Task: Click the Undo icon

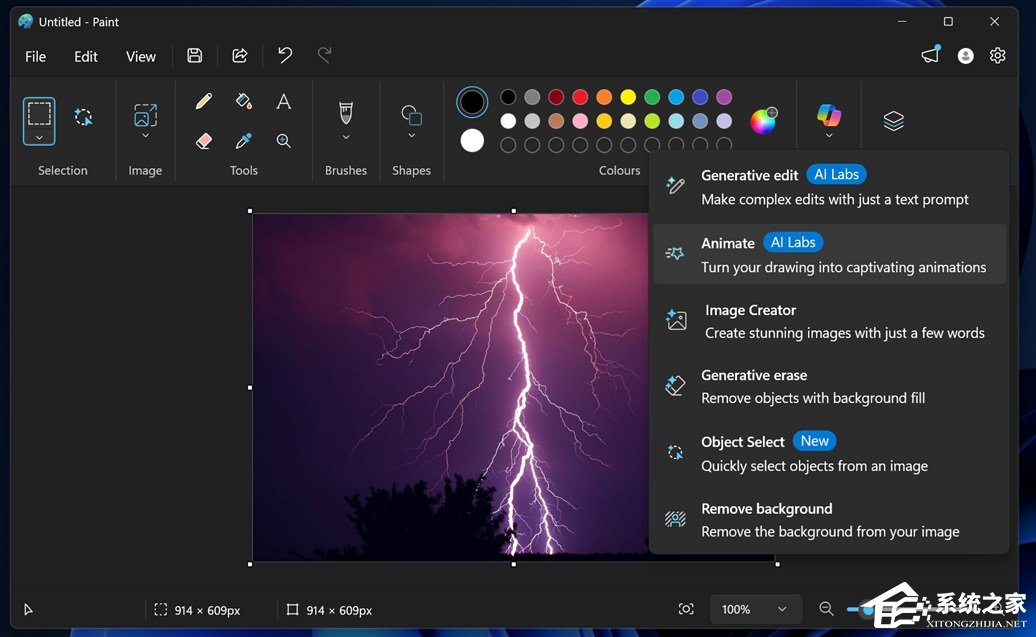Action: (284, 56)
